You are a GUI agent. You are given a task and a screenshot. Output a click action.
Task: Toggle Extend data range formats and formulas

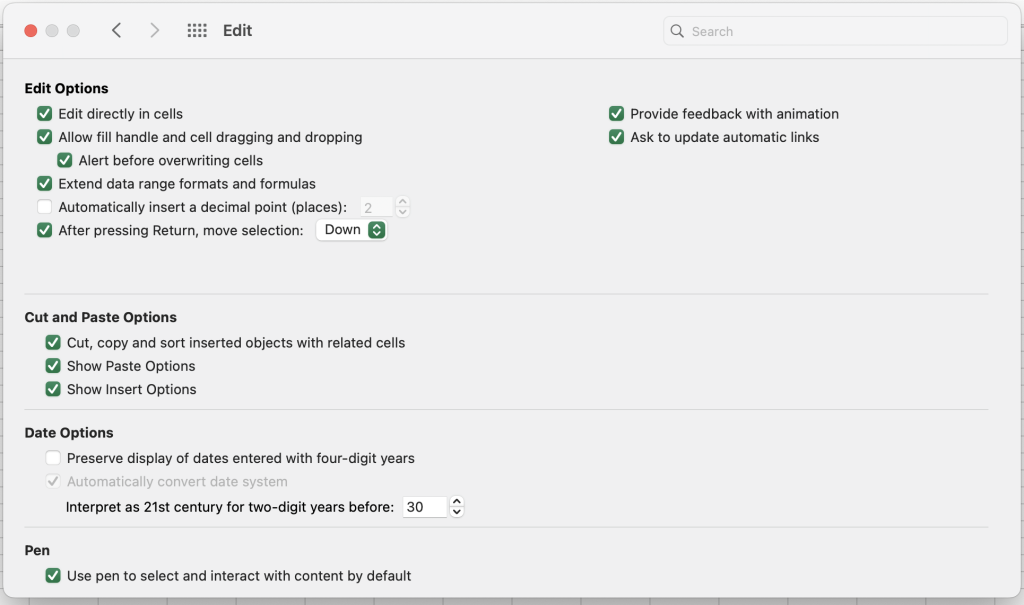coord(45,184)
